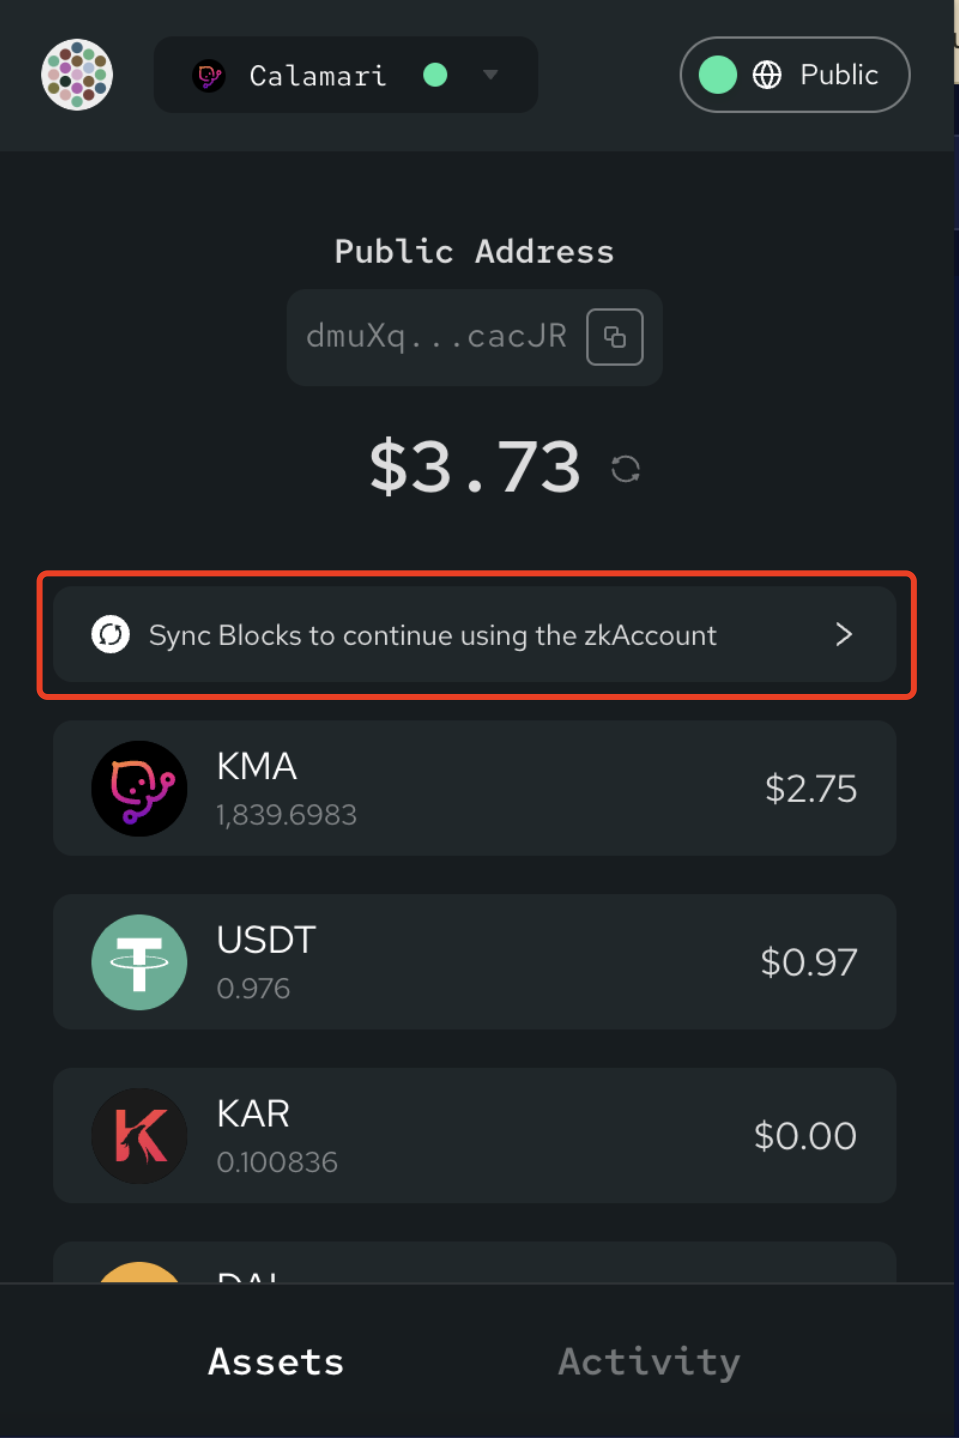
Task: Expand the Sync Blocks banner chevron
Action: click(844, 635)
